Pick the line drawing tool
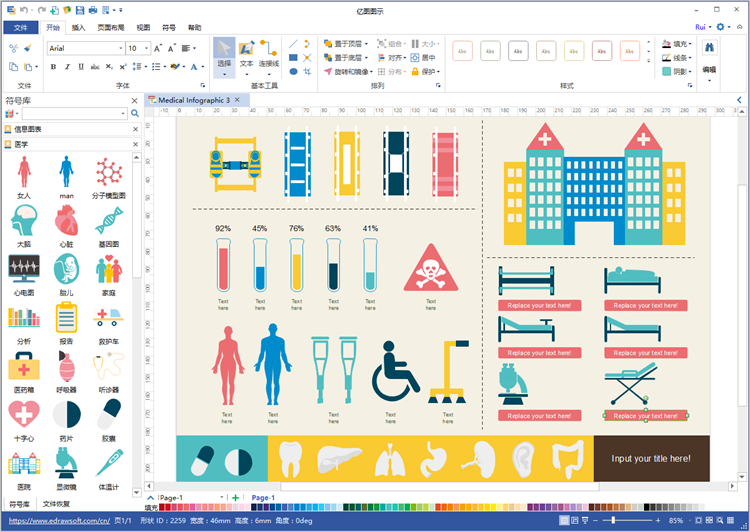The width and height of the screenshot is (750, 532). 293,44
